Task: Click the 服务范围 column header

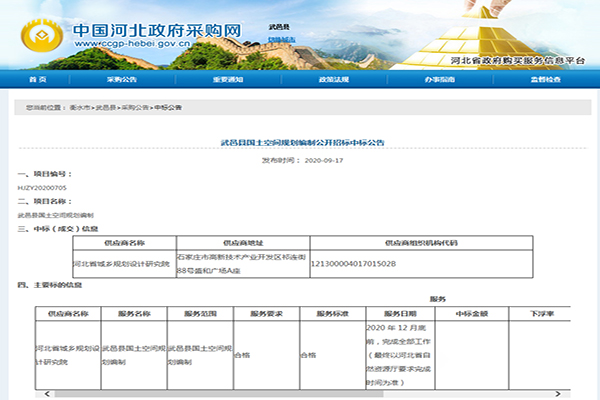Action: [200, 314]
